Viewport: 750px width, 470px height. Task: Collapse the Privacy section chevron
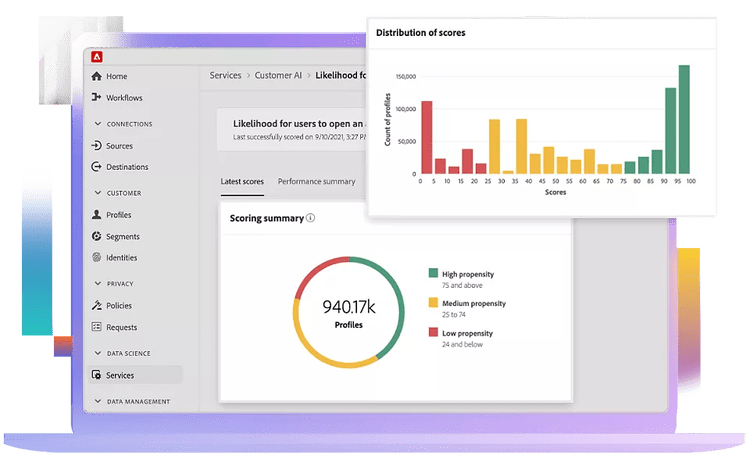[98, 284]
